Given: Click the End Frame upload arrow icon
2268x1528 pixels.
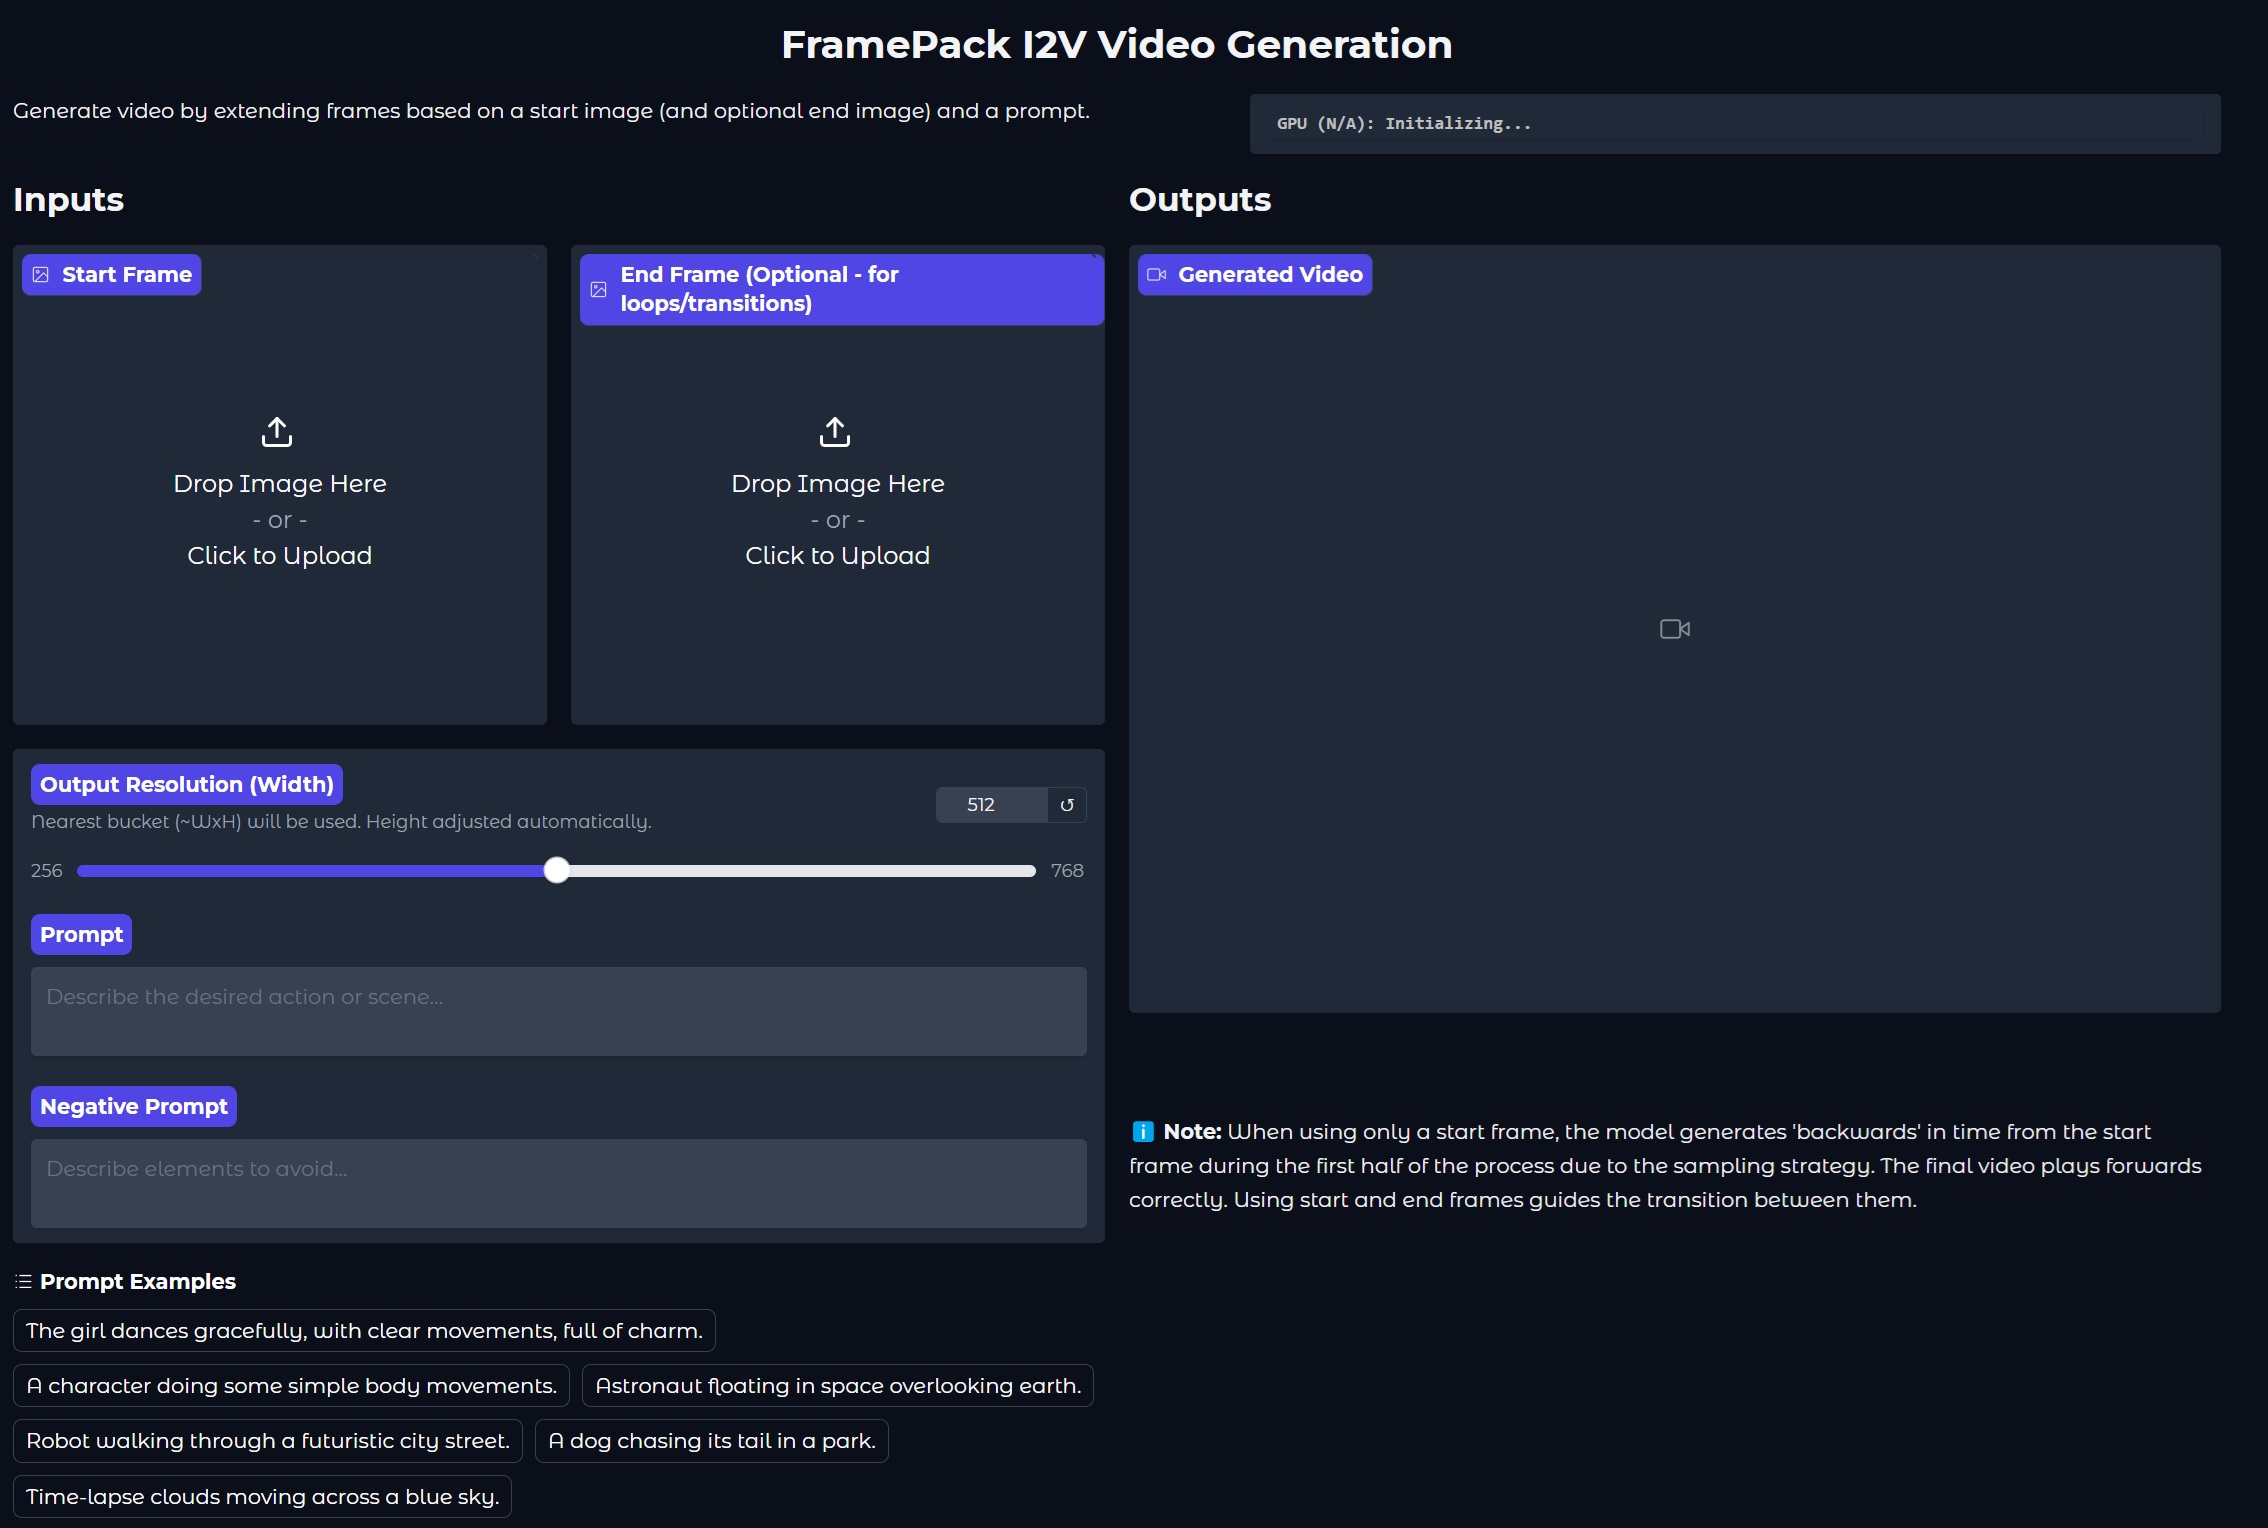Looking at the screenshot, I should coord(835,432).
